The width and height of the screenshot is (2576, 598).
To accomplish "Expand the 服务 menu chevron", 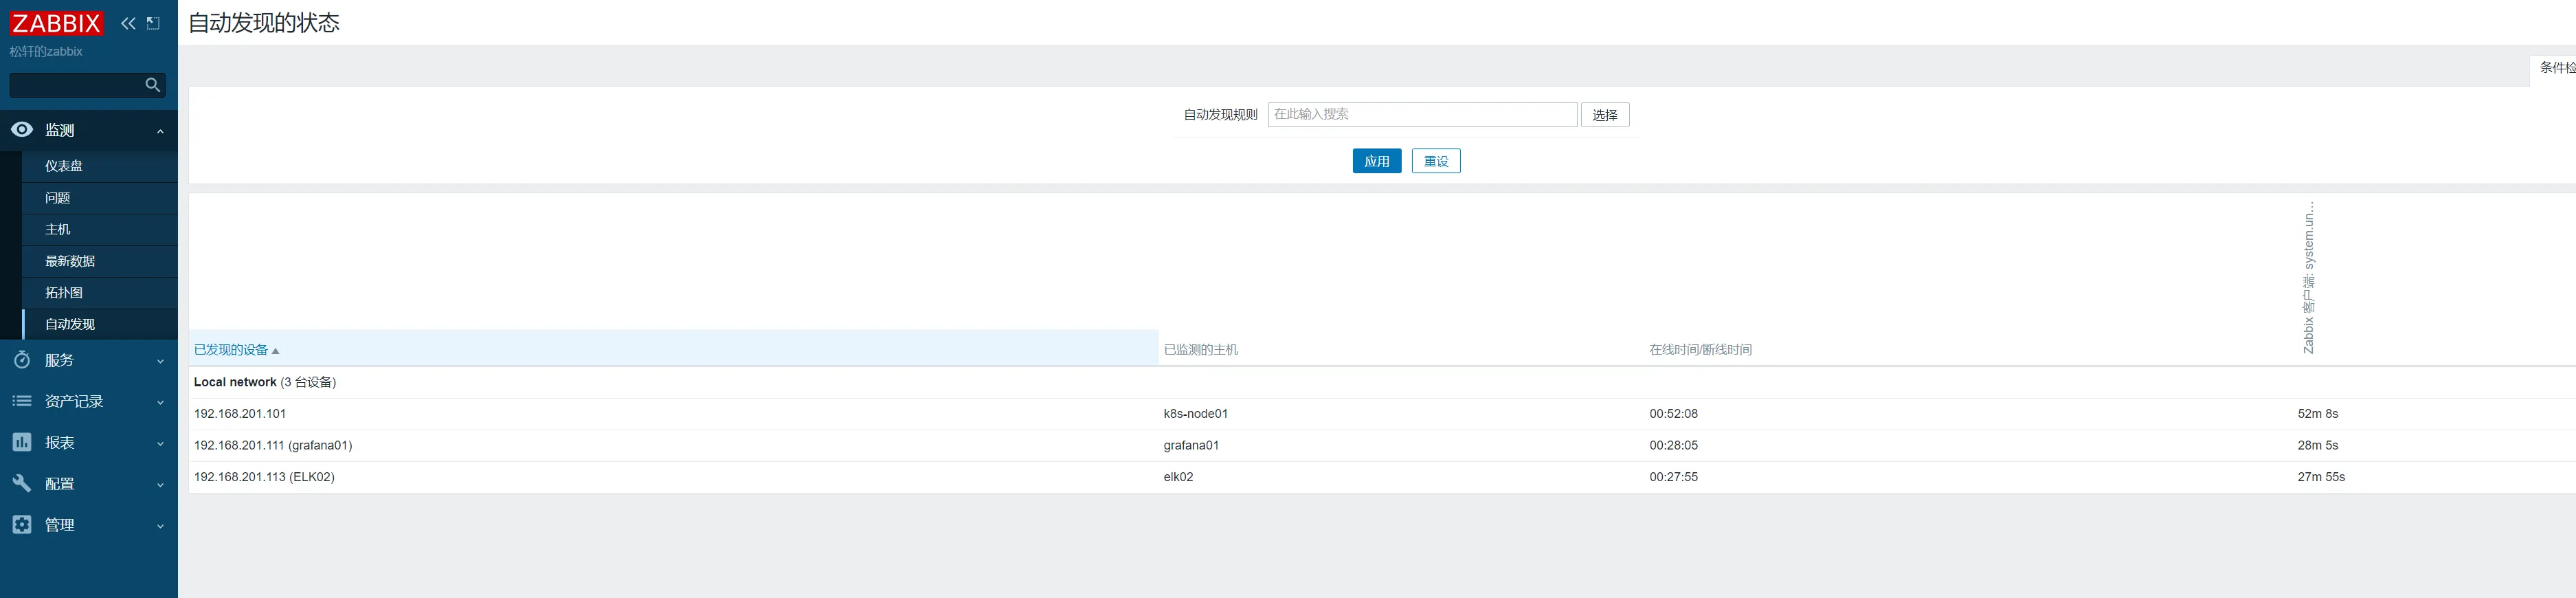I will point(160,361).
